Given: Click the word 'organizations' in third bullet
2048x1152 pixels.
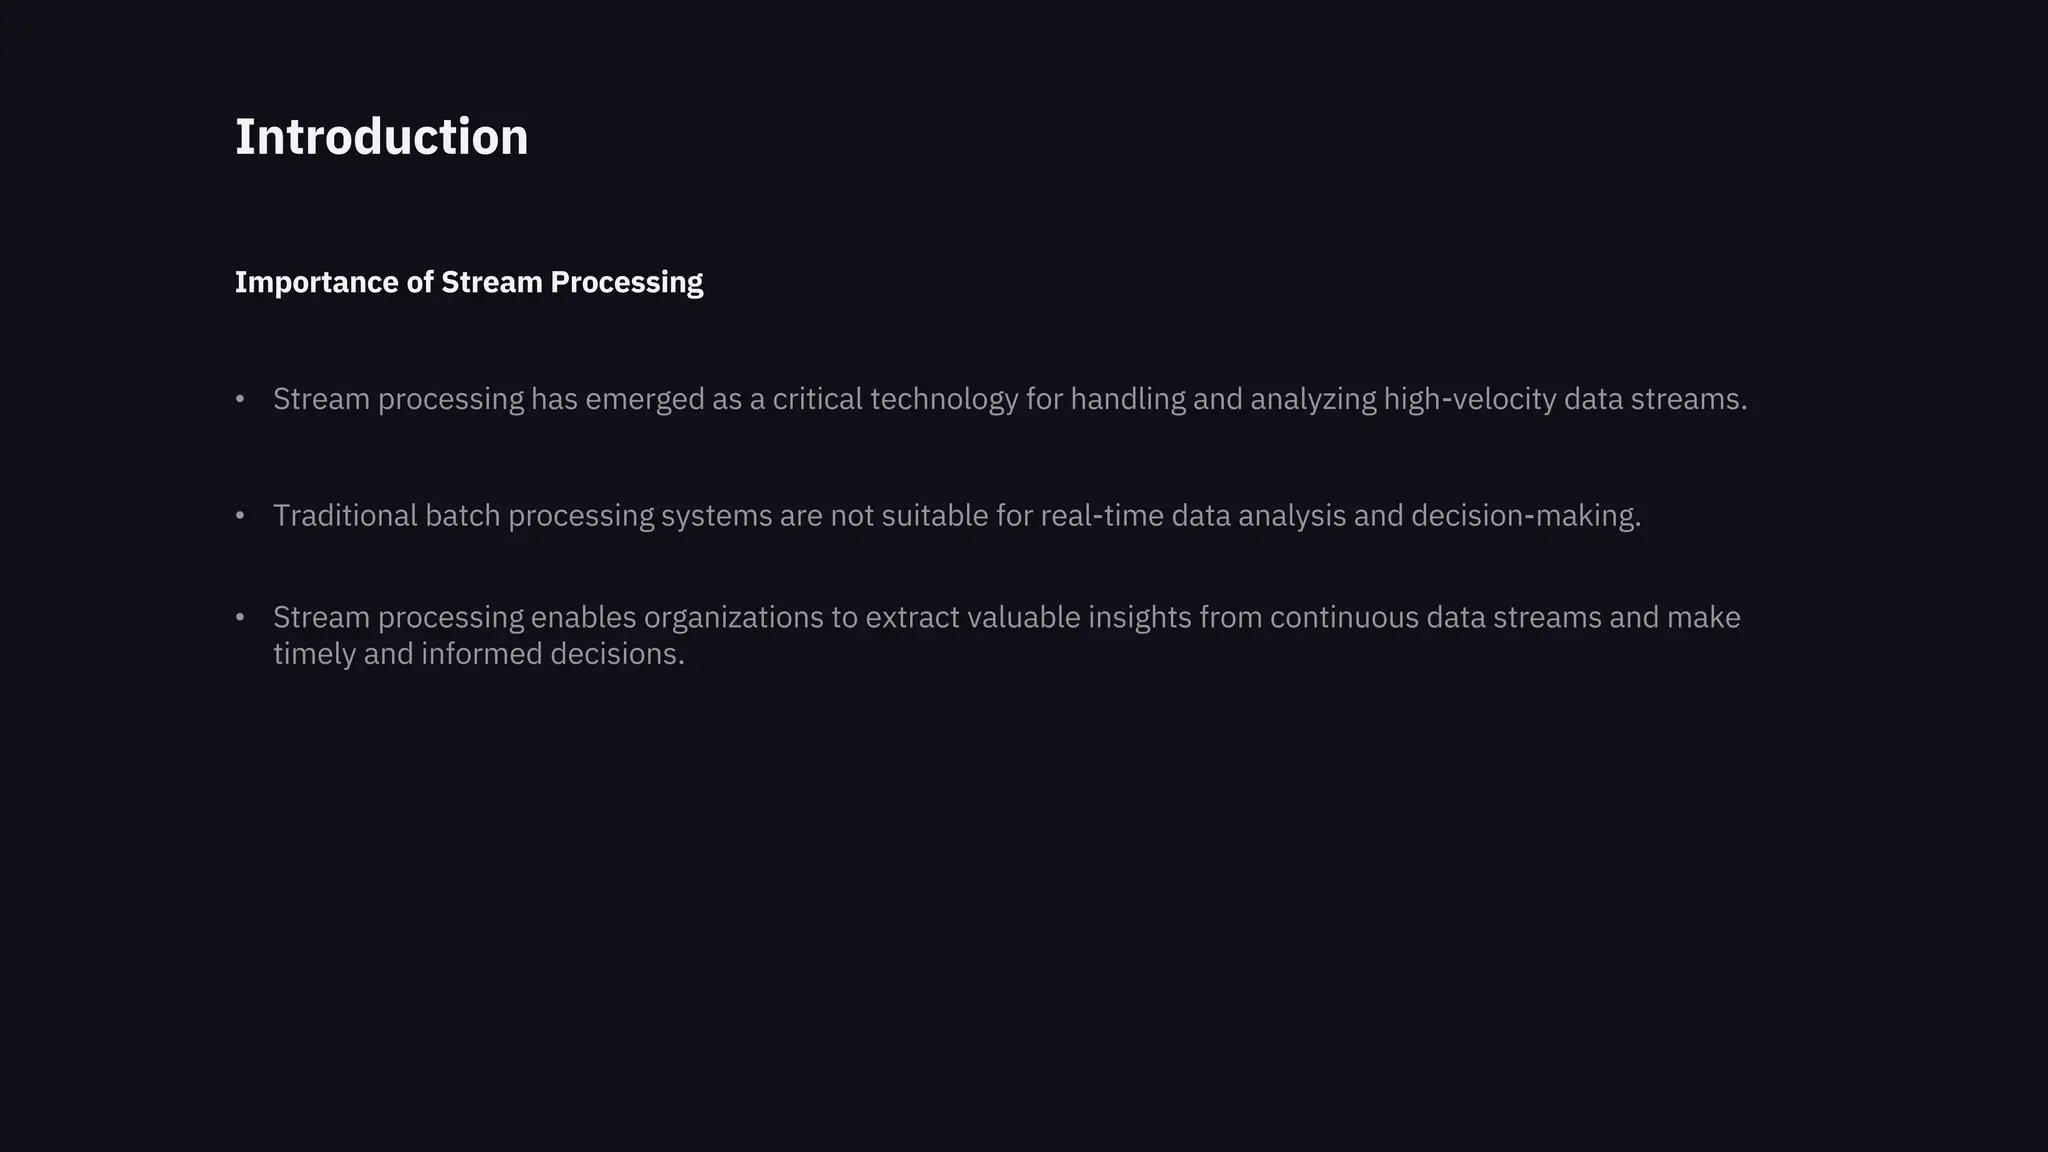Looking at the screenshot, I should click(x=733, y=617).
